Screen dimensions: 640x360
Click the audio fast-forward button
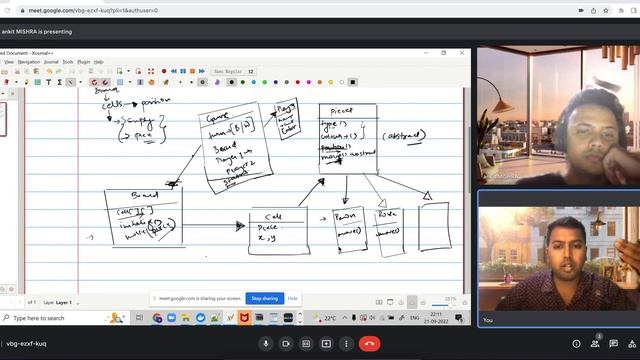point(202,71)
